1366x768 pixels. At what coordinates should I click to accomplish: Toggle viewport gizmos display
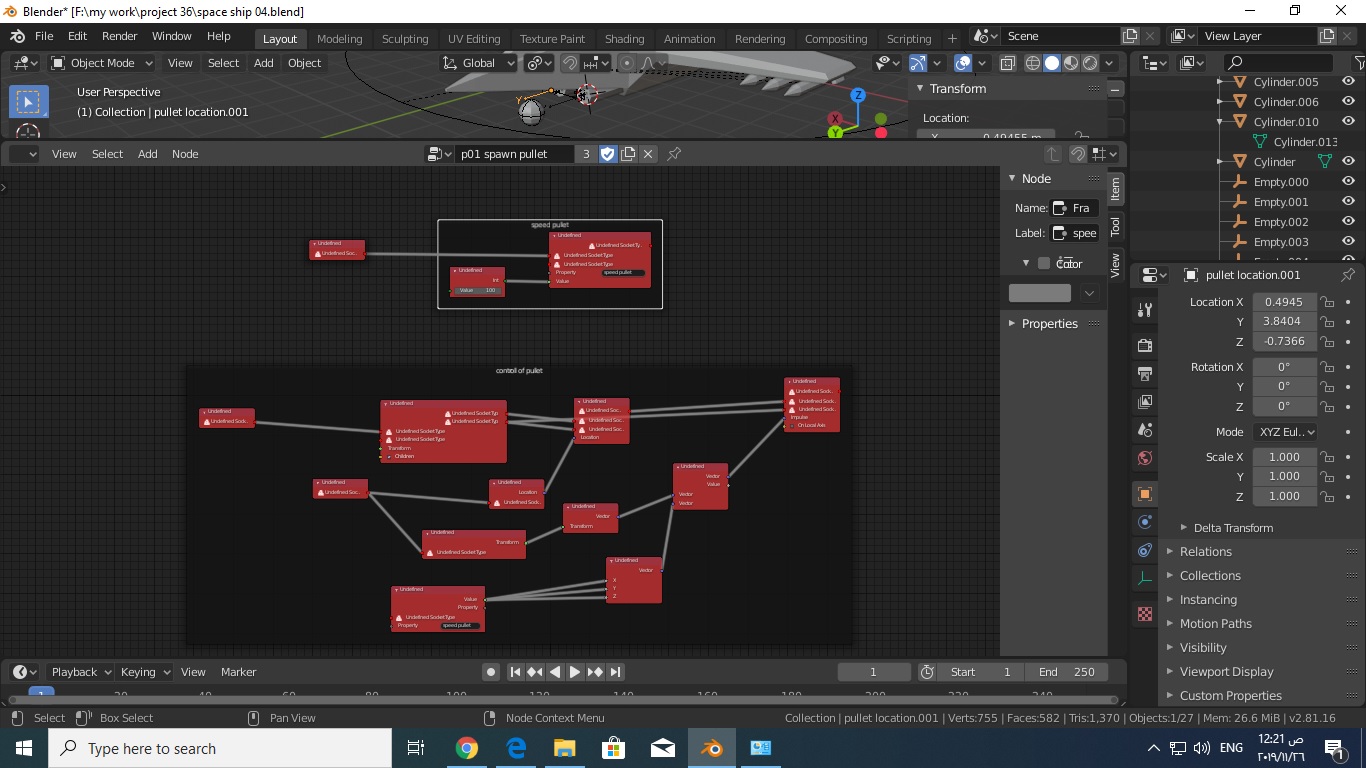coord(917,63)
